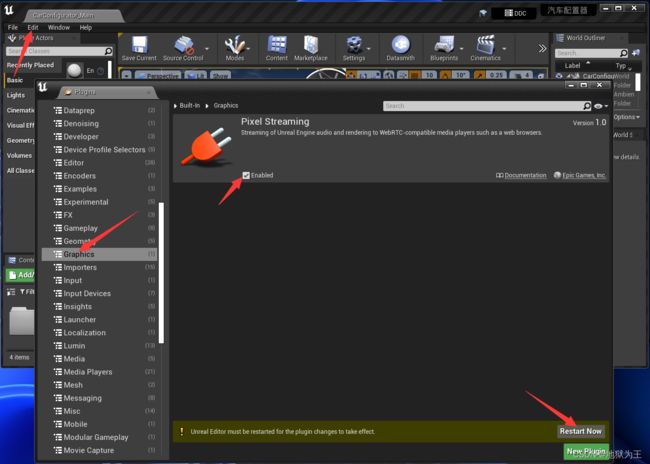Open the Content browser toolbar icon

[x=276, y=49]
